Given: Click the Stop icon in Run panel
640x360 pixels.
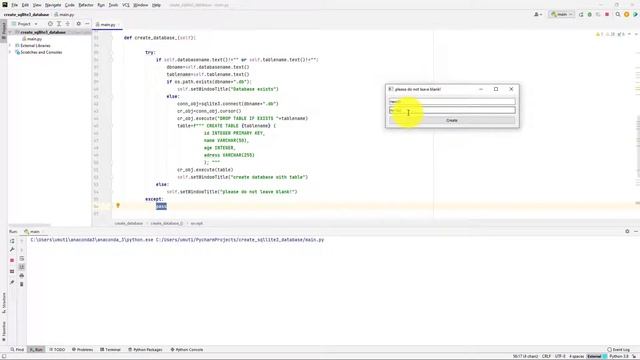Looking at the screenshot, I should click(x=12, y=260).
